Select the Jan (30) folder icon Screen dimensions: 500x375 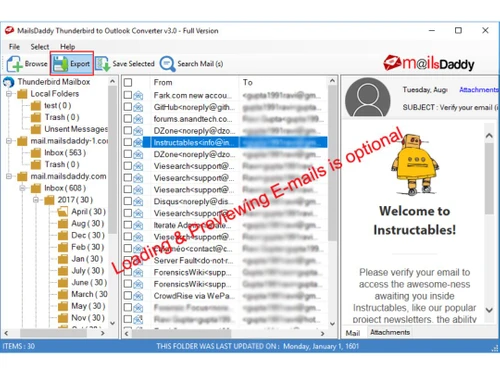point(63,259)
